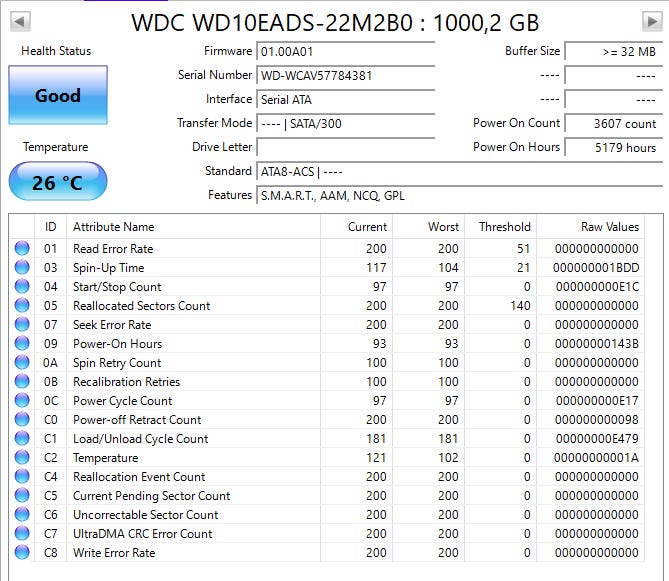This screenshot has height=581, width=669.
Task: Click the status orb for Power-off Retract Count
Action: pyautogui.click(x=22, y=419)
